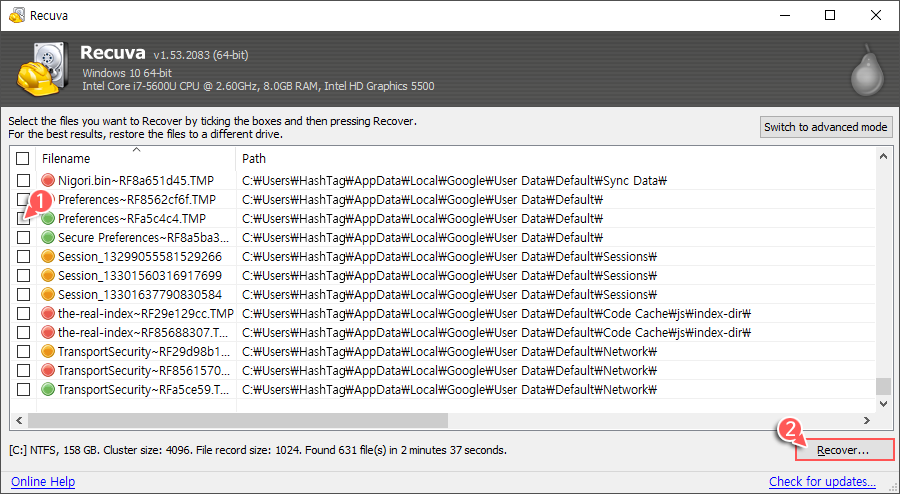Tick the select-all checkbox in the header
This screenshot has width=900, height=494.
[x=22, y=158]
